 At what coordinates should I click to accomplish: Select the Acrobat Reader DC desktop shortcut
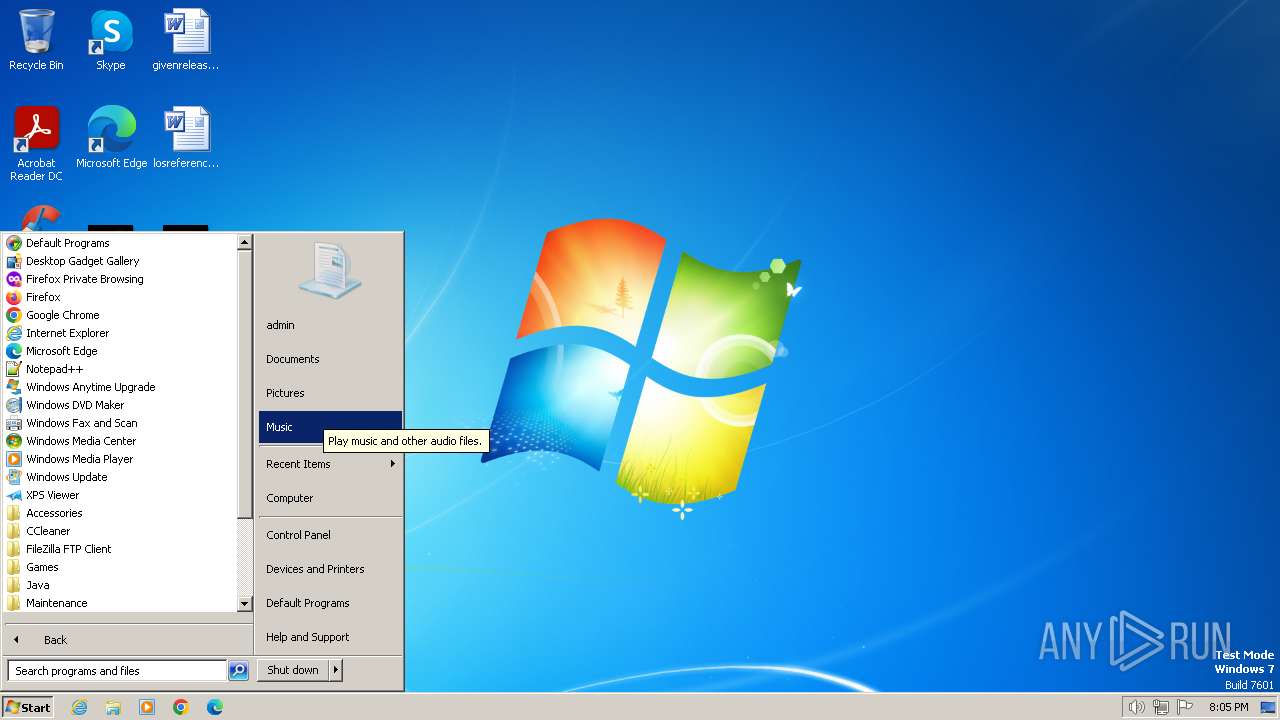(36, 144)
